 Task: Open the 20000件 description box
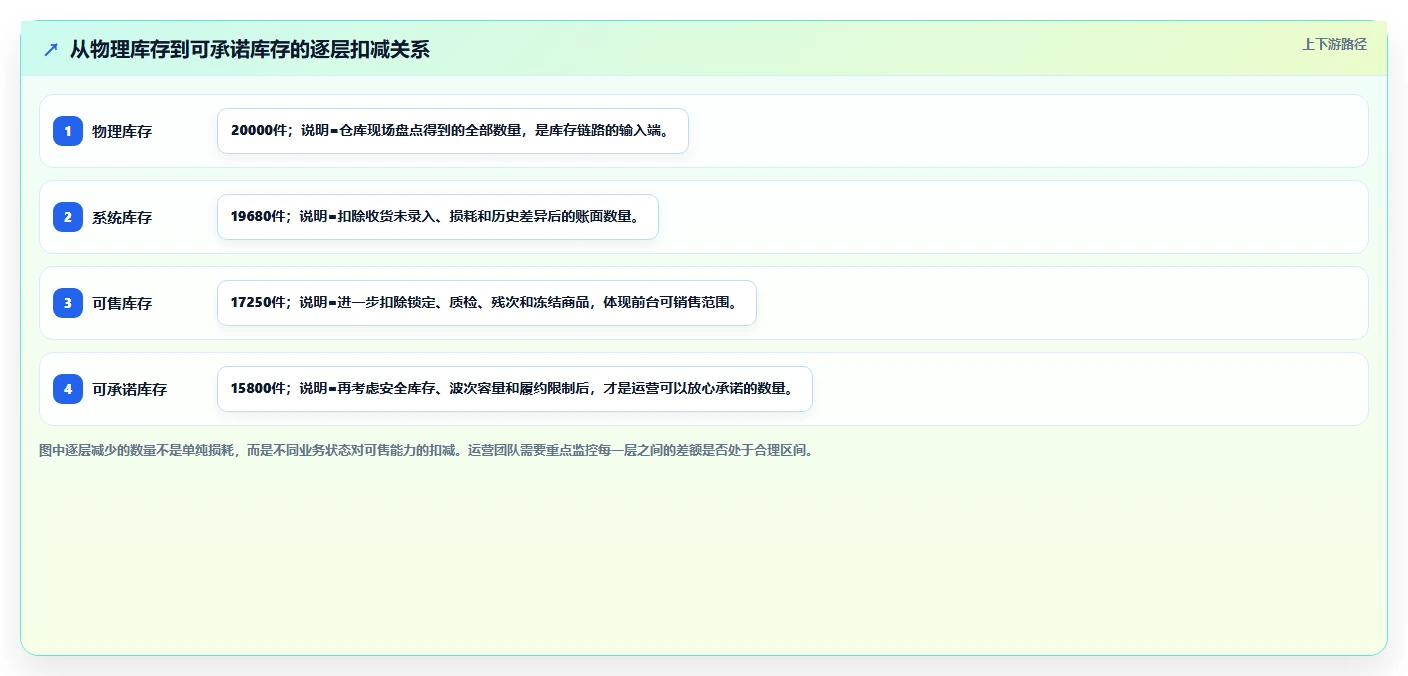[453, 131]
